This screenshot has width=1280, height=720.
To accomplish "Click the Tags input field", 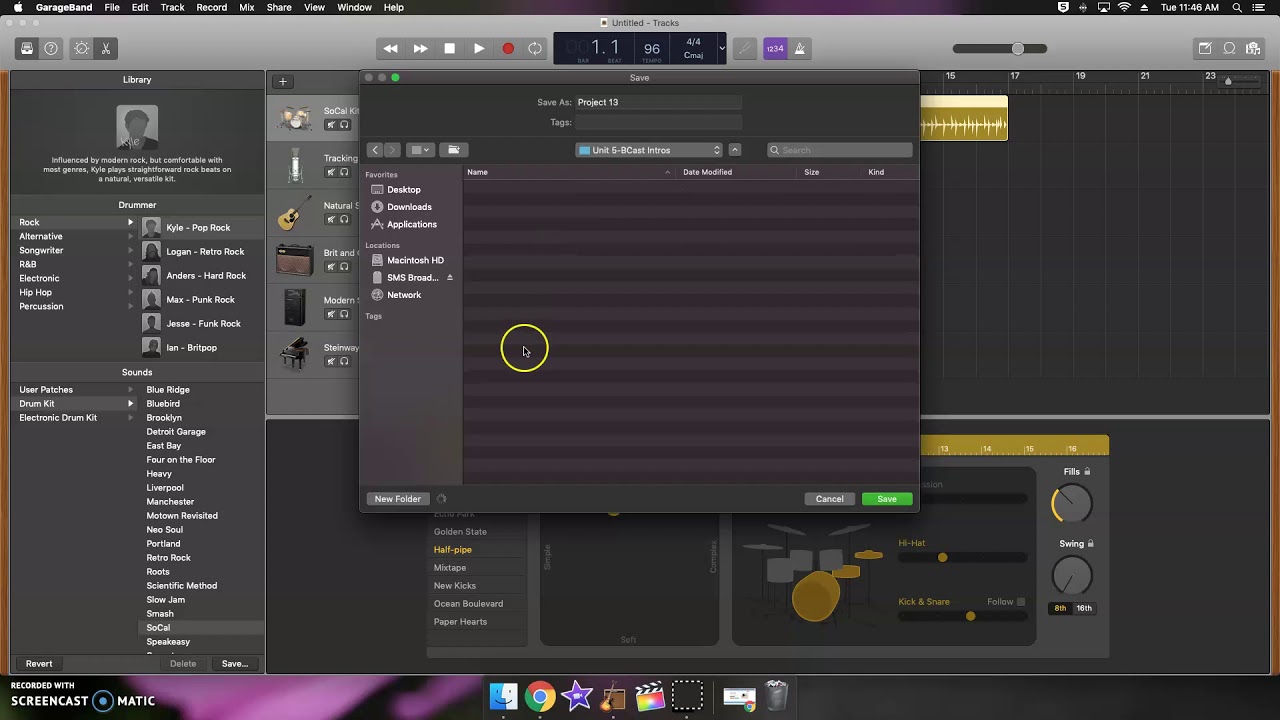I will pyautogui.click(x=658, y=122).
